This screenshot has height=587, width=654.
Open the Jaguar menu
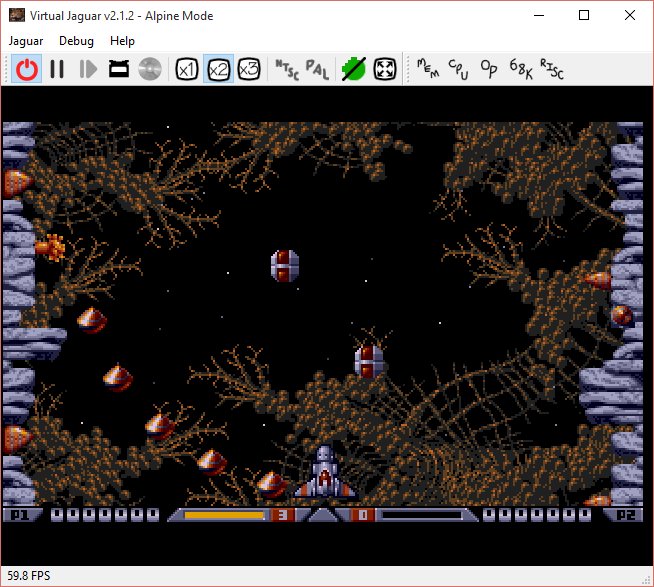[x=26, y=41]
